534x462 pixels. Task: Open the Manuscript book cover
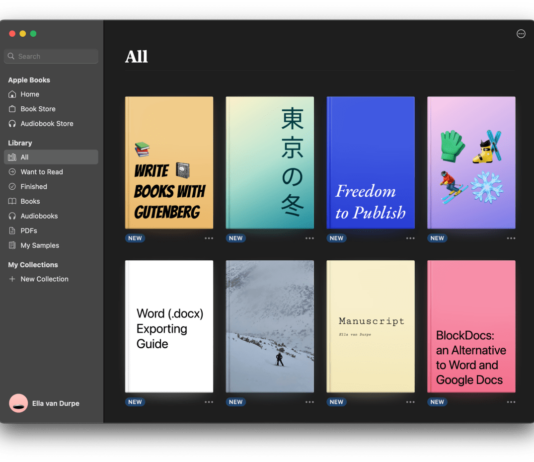point(371,326)
